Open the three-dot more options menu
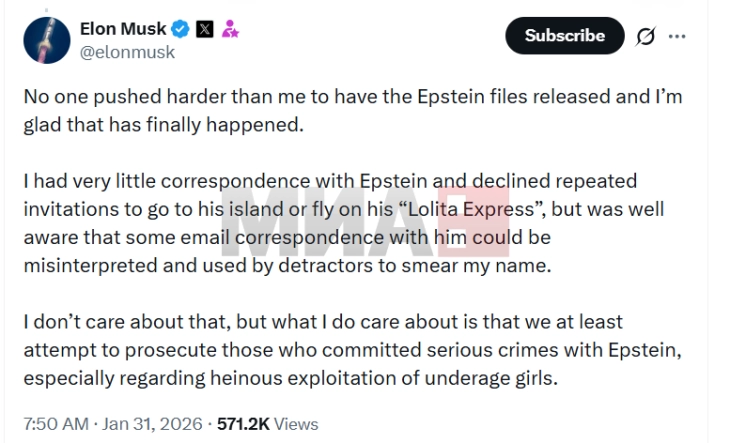The width and height of the screenshot is (730, 443). (x=678, y=36)
